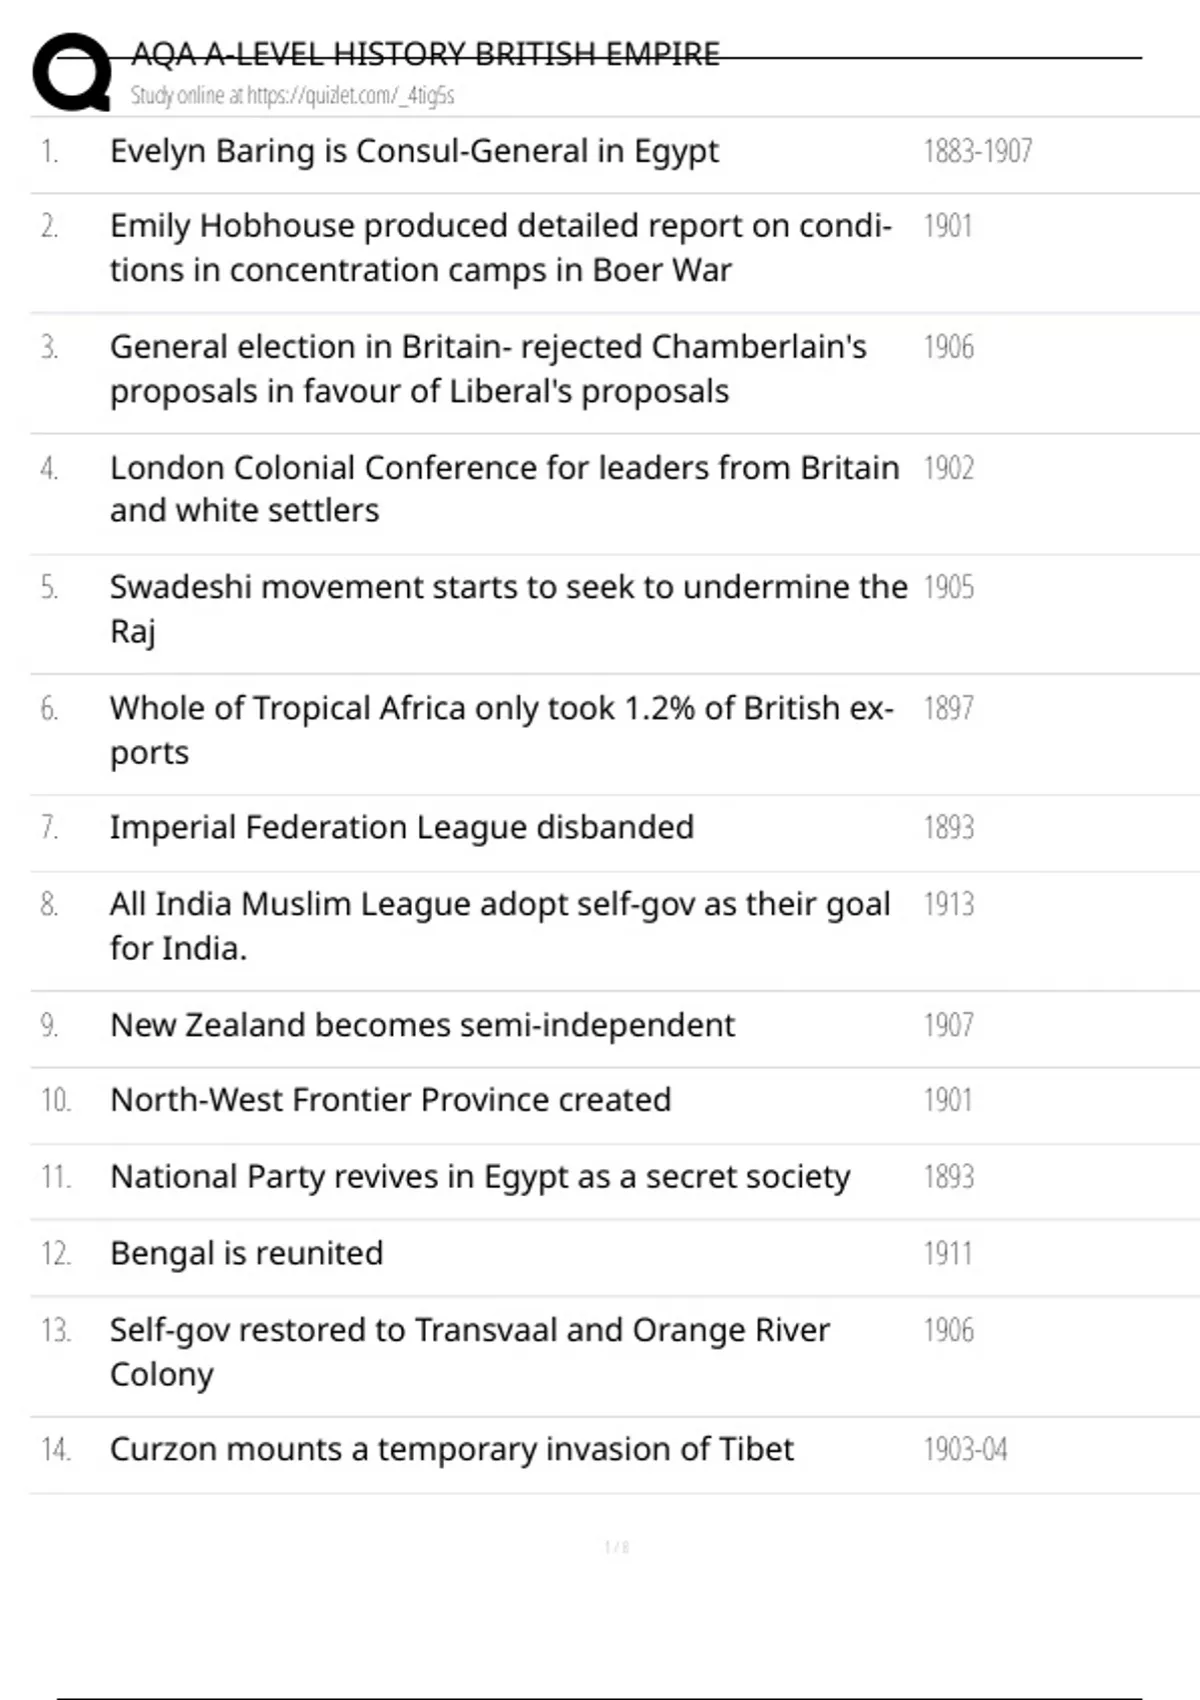The width and height of the screenshot is (1200, 1700).
Task: Select the Evelyn Baring Consul-General term
Action: (x=414, y=151)
